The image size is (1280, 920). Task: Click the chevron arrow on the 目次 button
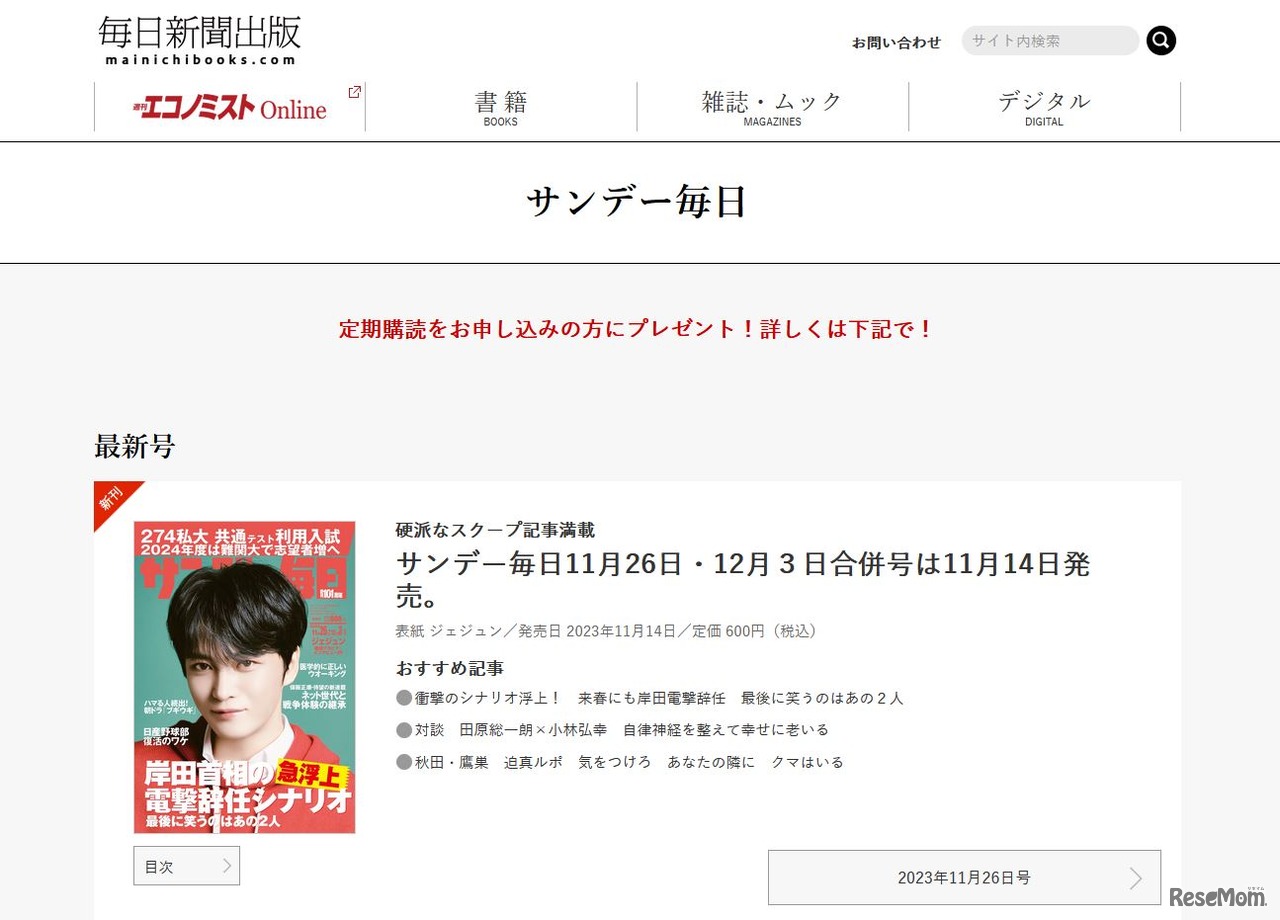click(x=227, y=866)
